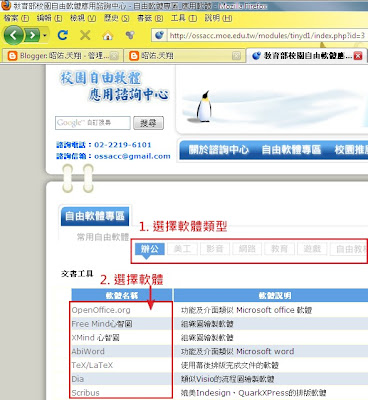The width and height of the screenshot is (368, 400).
Task: Click the 搜尋 search button
Action: (x=148, y=123)
